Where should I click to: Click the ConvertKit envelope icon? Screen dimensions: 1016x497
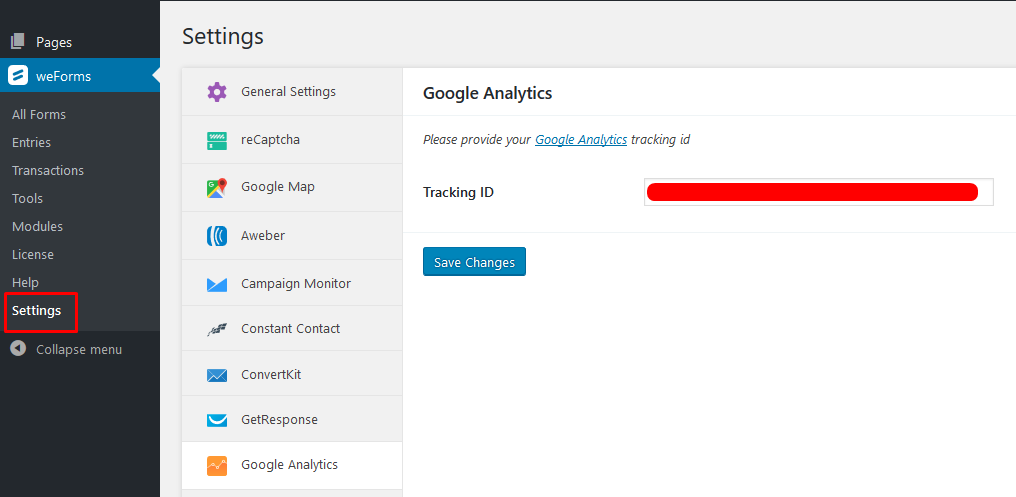(217, 375)
